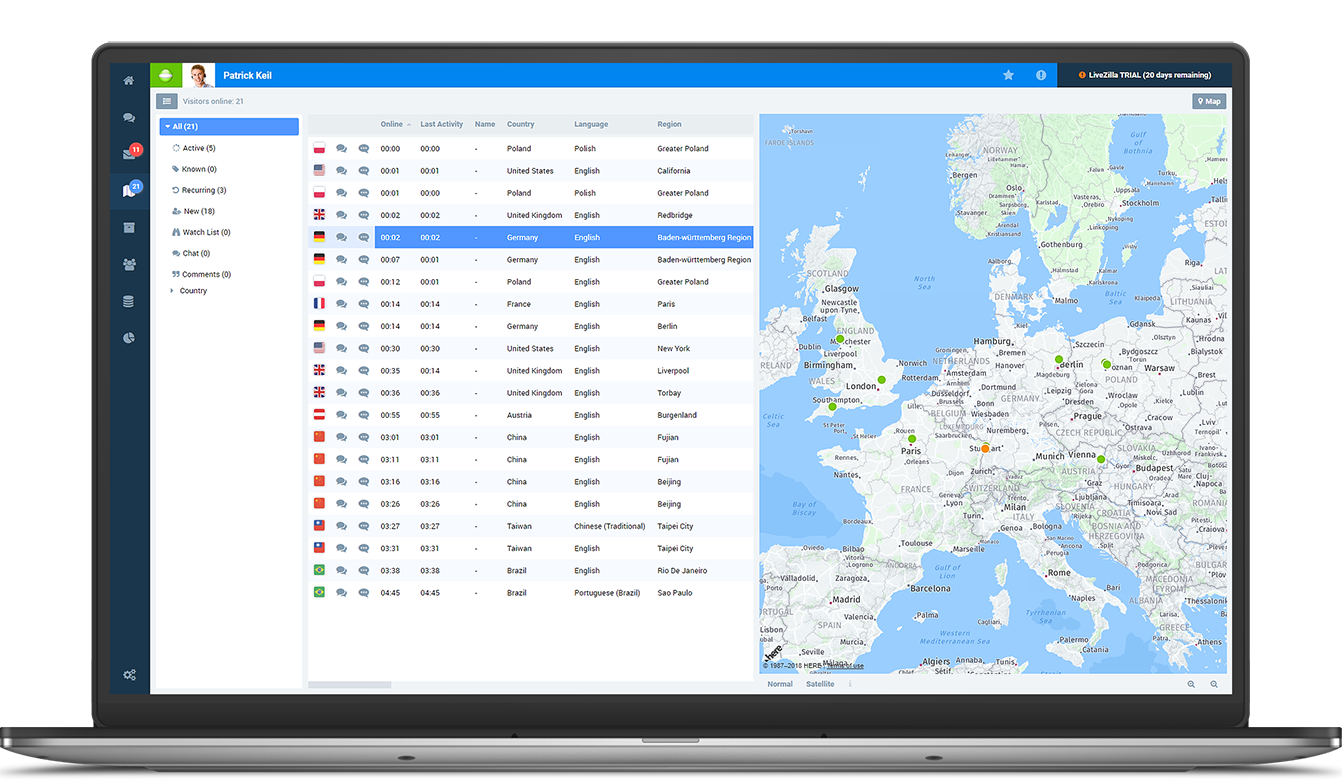
Task: Sort by Language column header
Action: point(591,124)
